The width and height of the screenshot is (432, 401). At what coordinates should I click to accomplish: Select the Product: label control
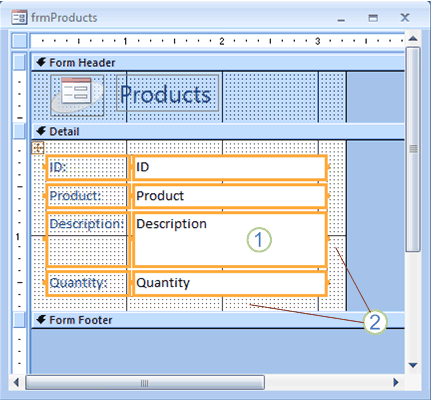coord(87,196)
